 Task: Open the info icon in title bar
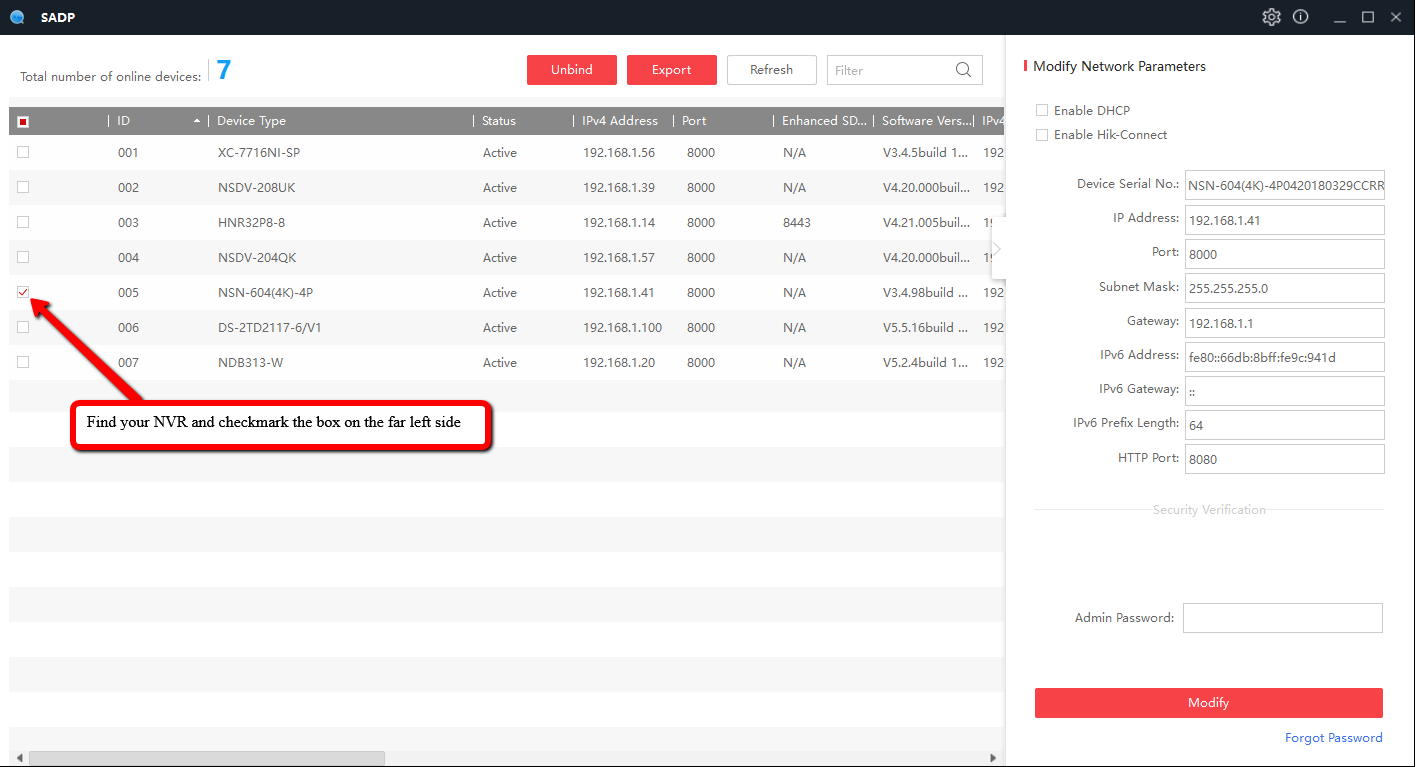1300,17
